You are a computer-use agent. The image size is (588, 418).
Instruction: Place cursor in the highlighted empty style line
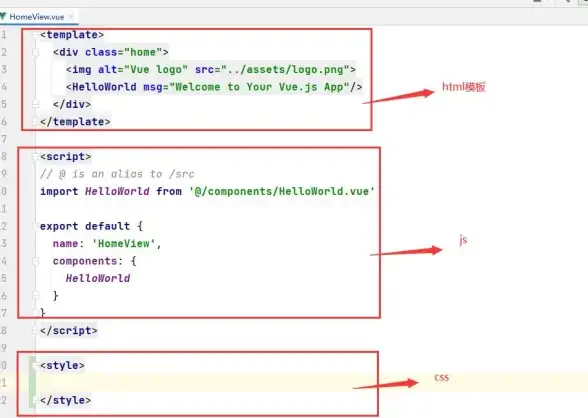[311, 383]
